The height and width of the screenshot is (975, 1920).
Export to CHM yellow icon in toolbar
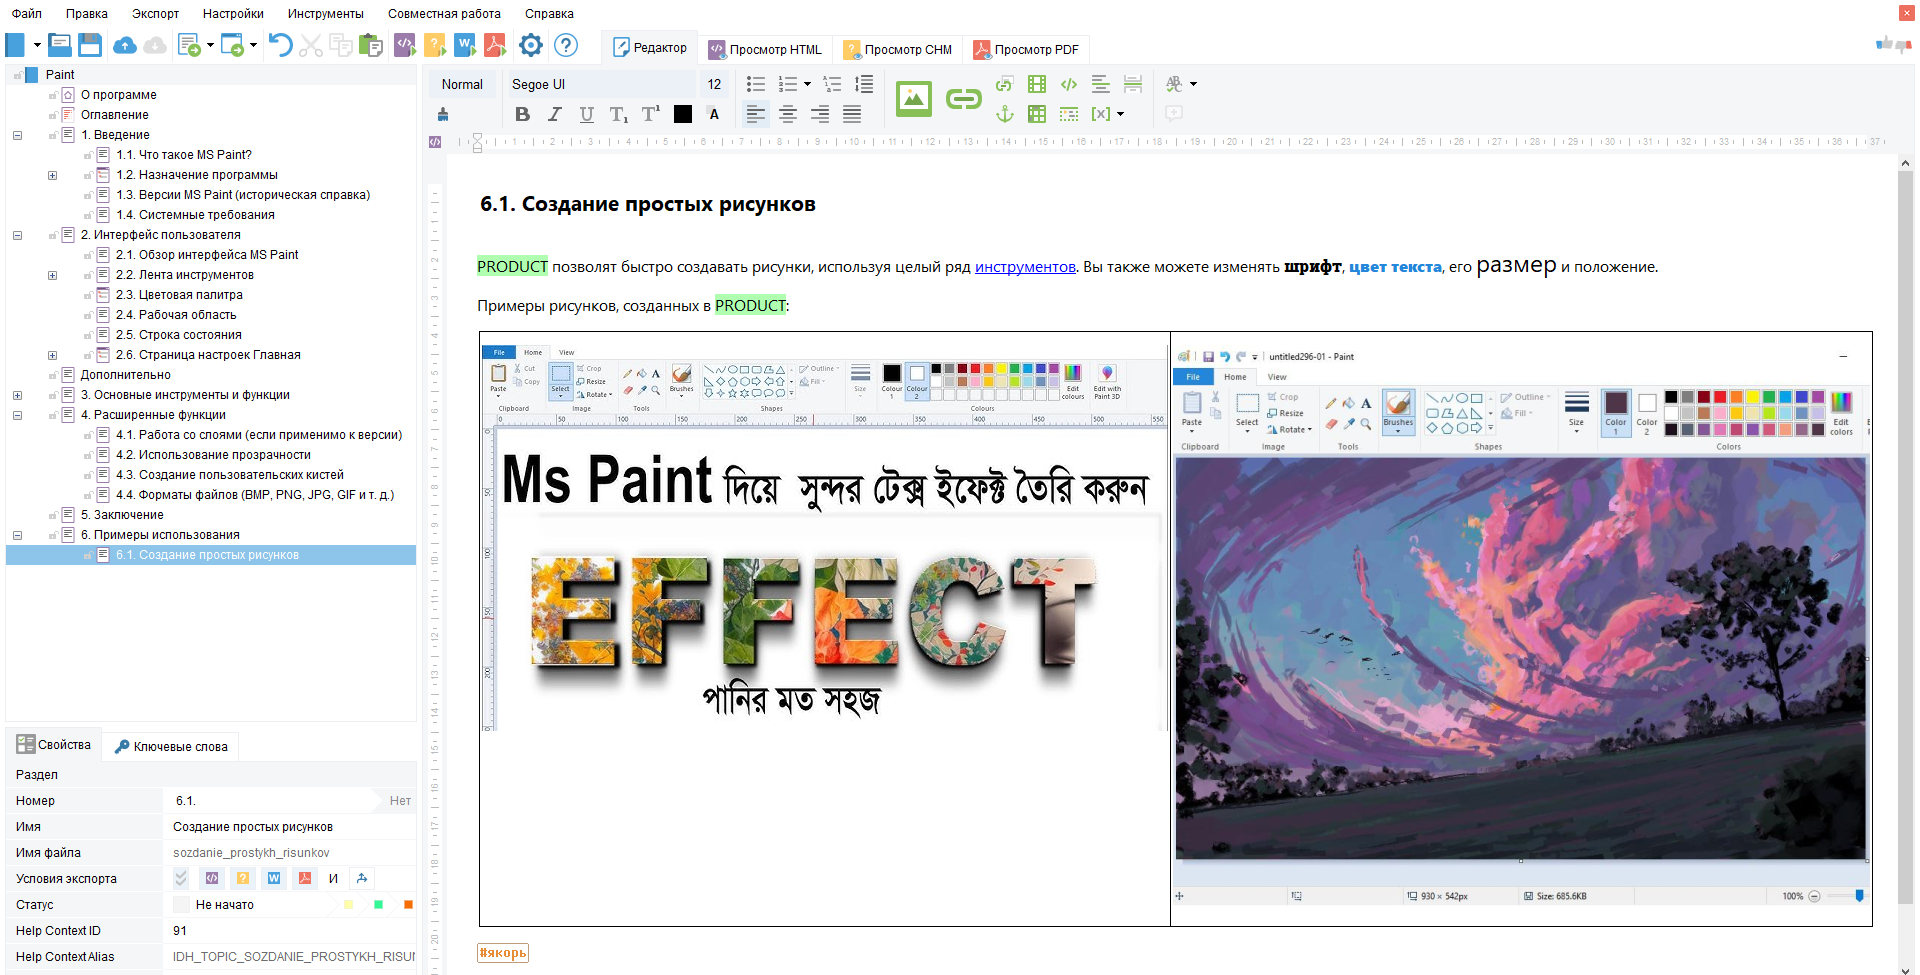tap(435, 45)
